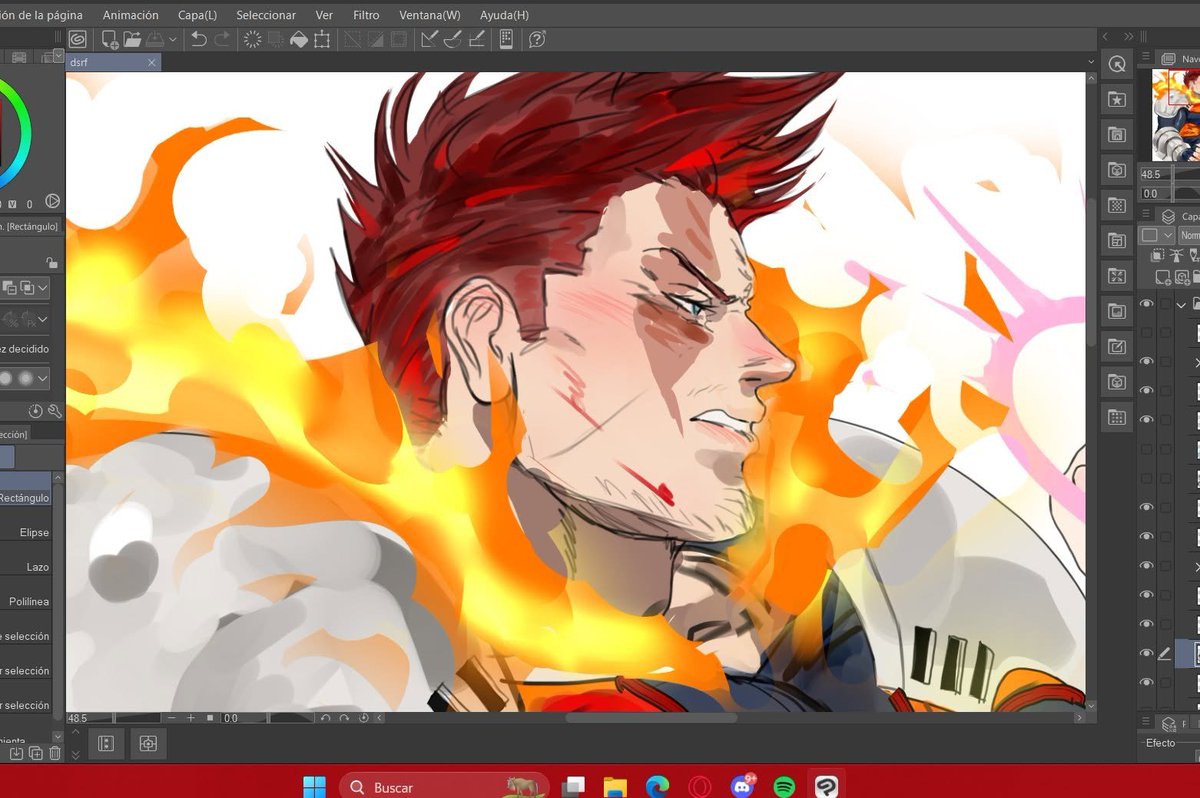Screen dimensions: 1200x798
Task: Open the Clip Studio support help icon
Action: (537, 39)
